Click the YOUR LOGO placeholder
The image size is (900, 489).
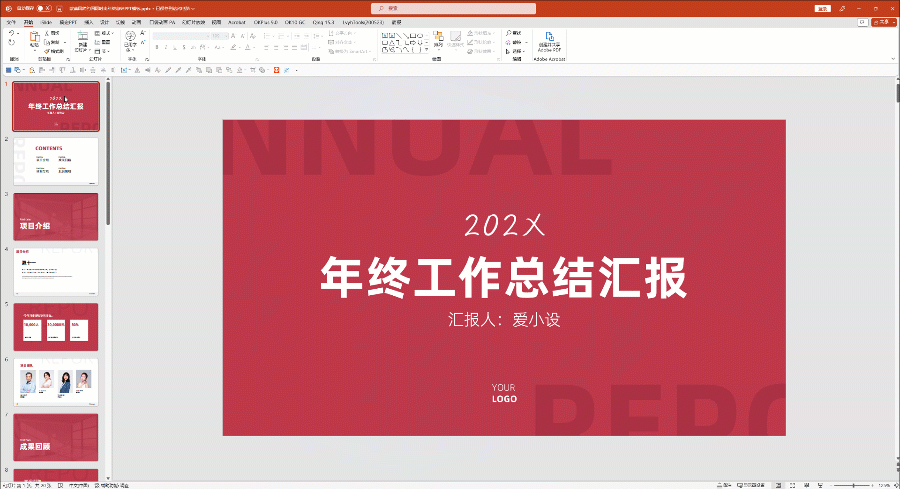504,393
